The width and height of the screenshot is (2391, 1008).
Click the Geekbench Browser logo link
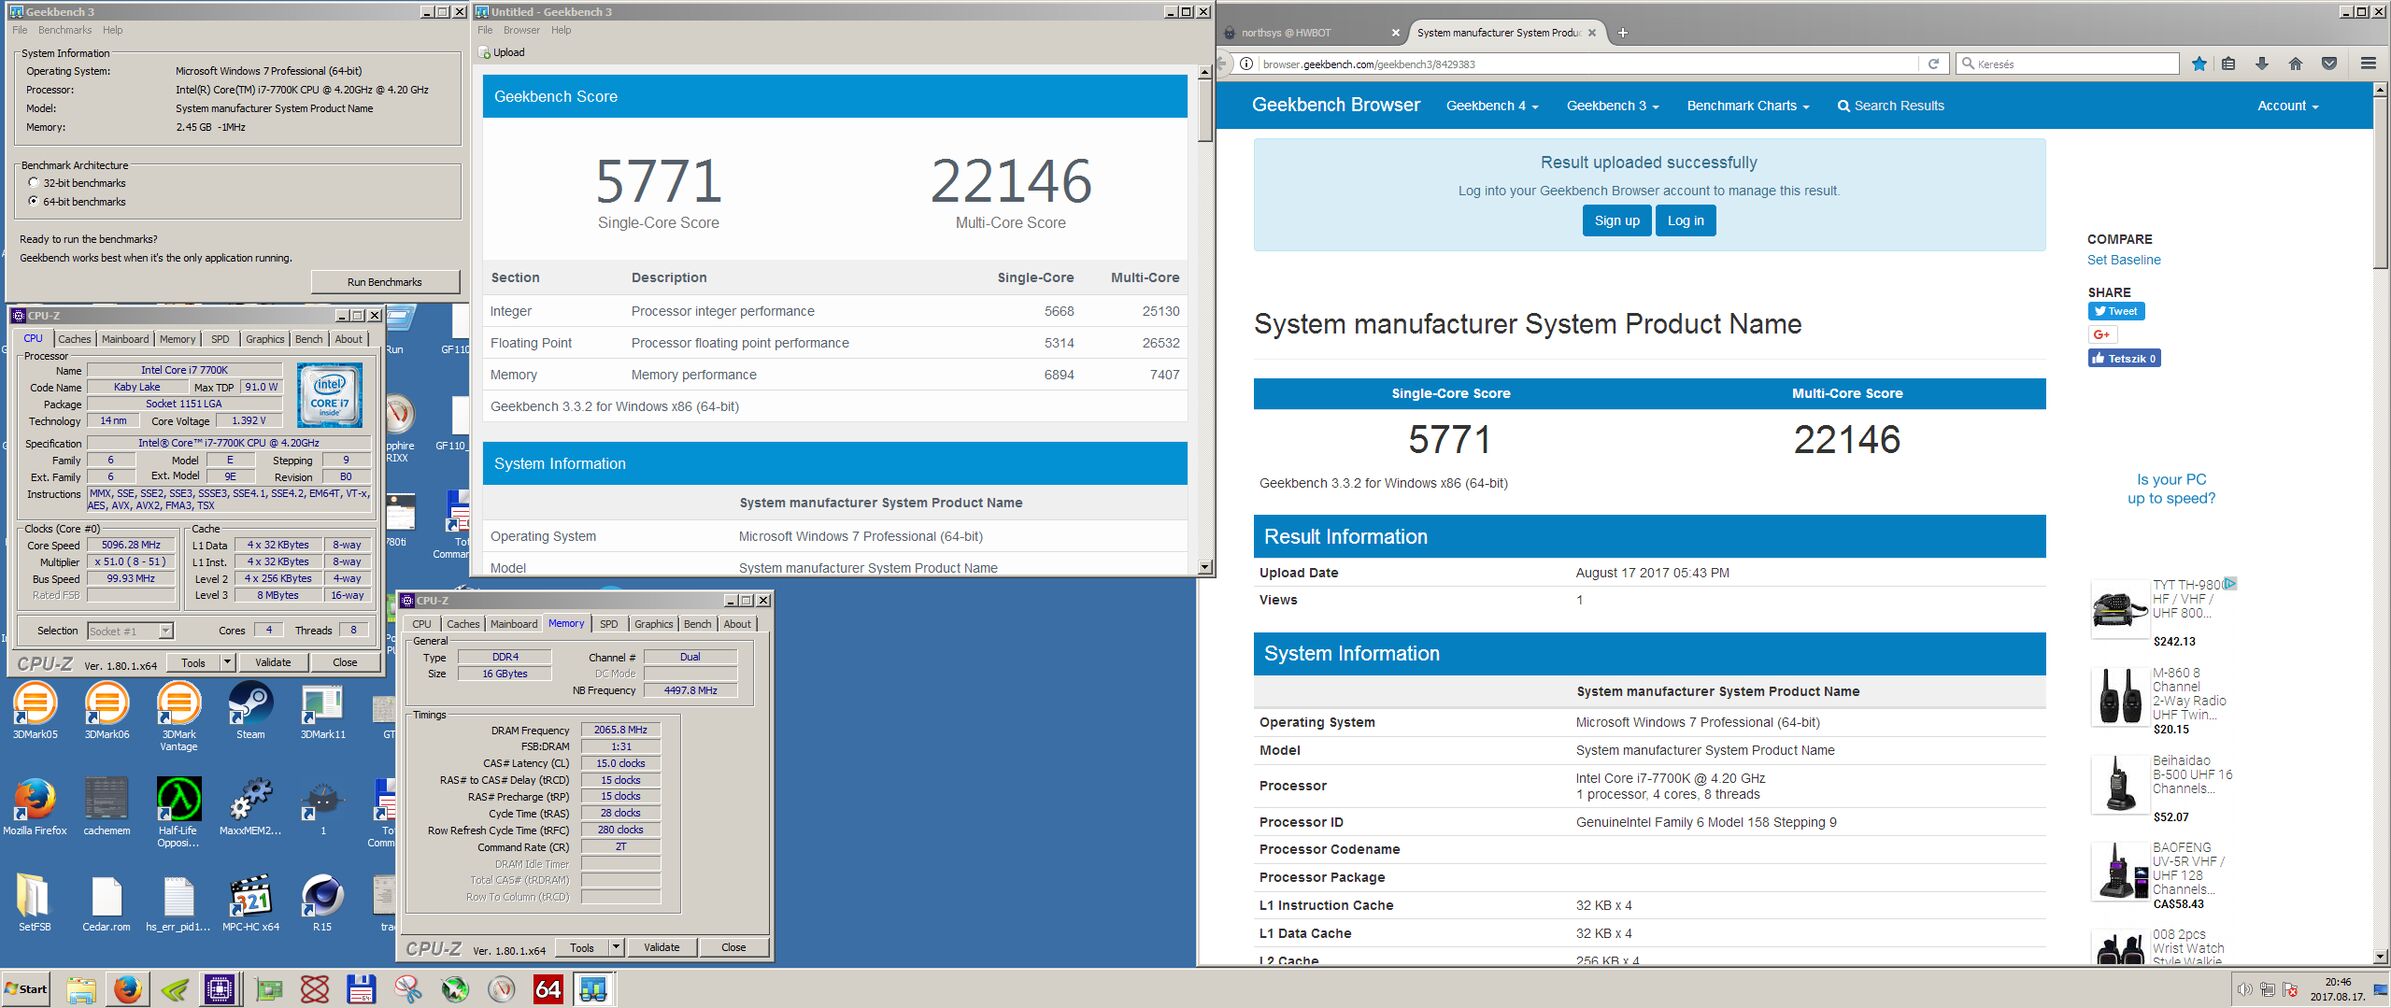[x=1335, y=105]
